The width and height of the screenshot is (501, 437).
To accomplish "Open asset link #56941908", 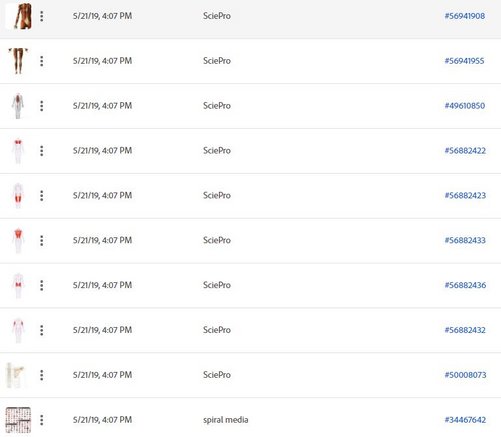I will coord(465,16).
